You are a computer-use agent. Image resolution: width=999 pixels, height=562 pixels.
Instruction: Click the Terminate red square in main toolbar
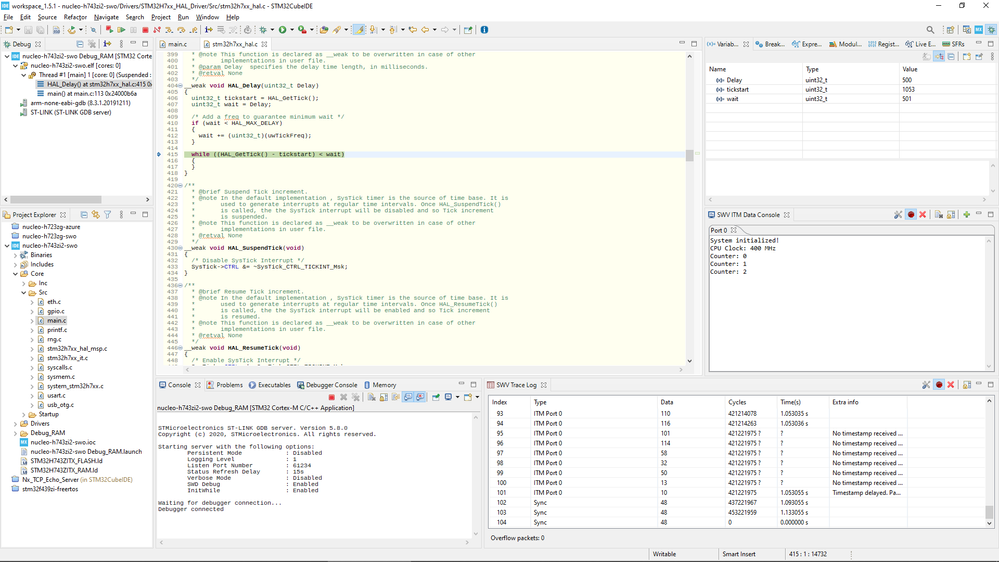pos(146,30)
